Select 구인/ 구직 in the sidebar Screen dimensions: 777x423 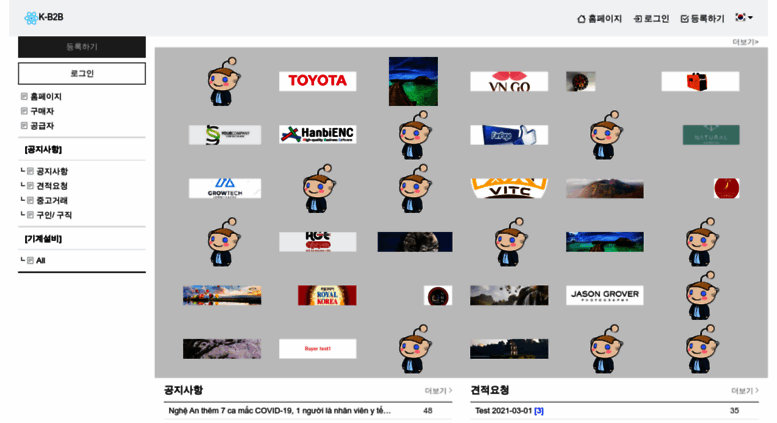(54, 215)
